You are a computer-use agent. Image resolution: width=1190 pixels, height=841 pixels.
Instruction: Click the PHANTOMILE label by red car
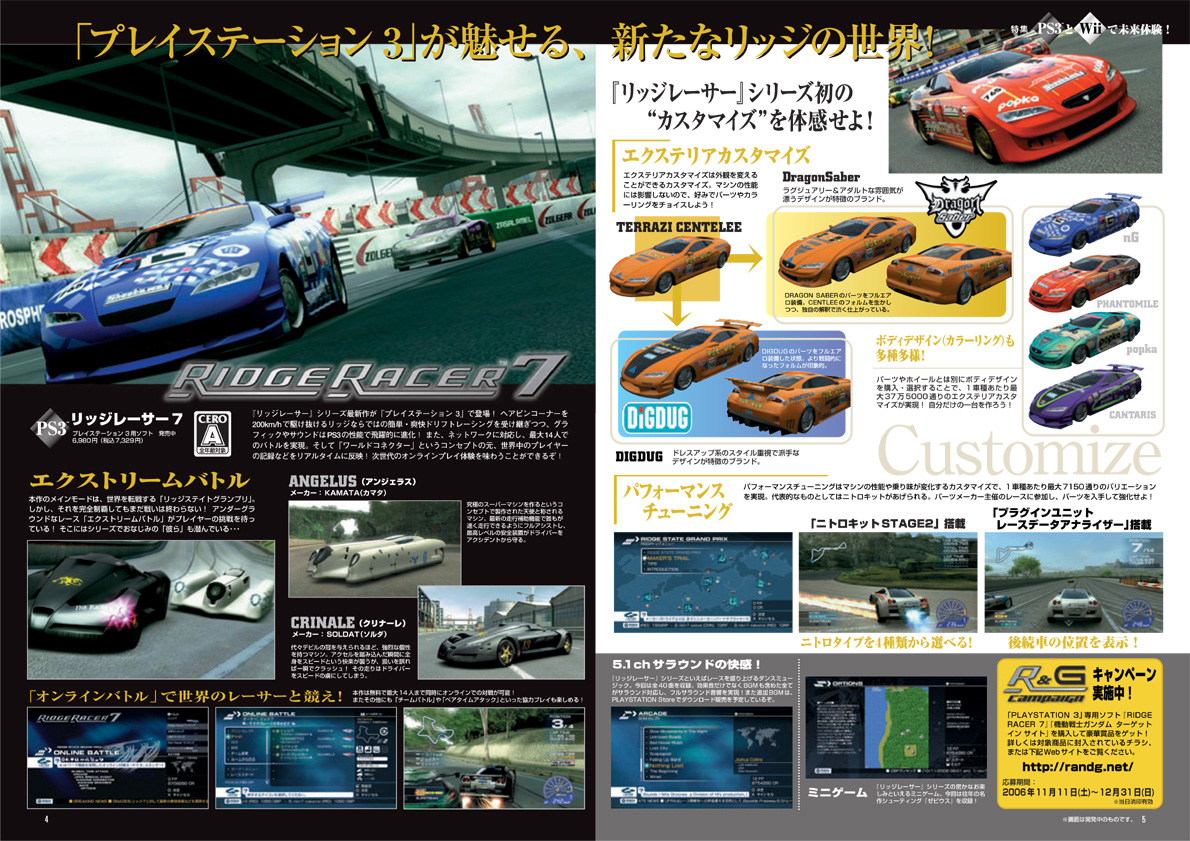[x=1127, y=304]
